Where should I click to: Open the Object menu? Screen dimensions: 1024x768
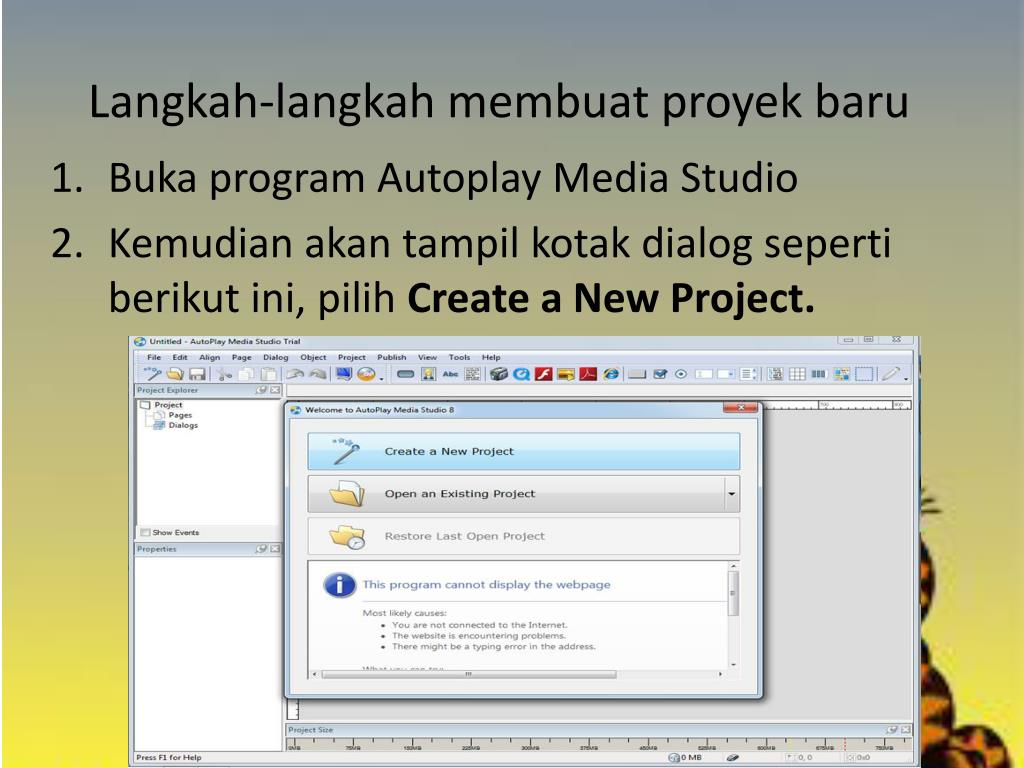(x=313, y=357)
